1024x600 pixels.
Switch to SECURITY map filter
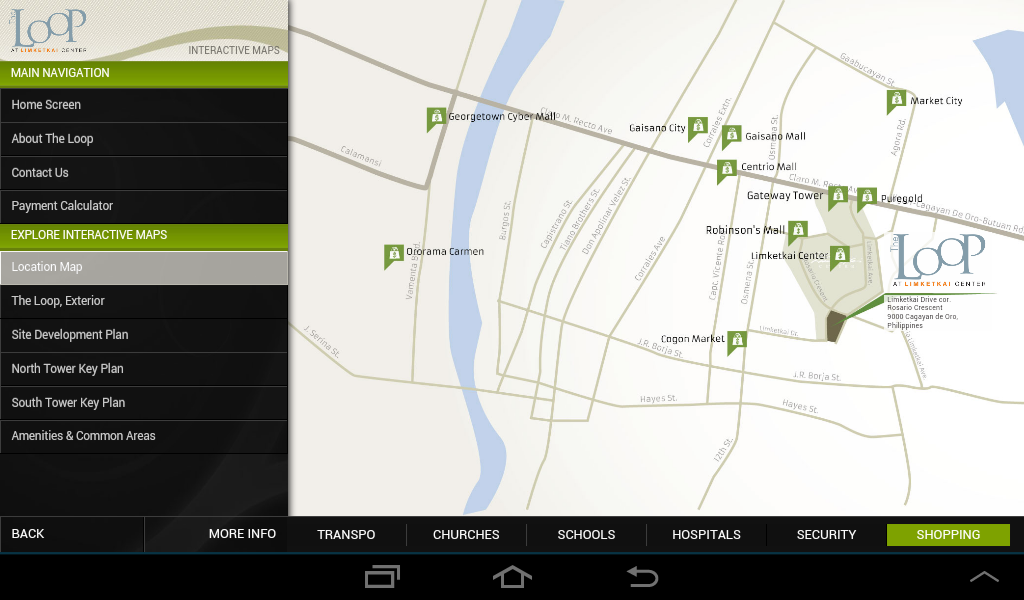[826, 535]
